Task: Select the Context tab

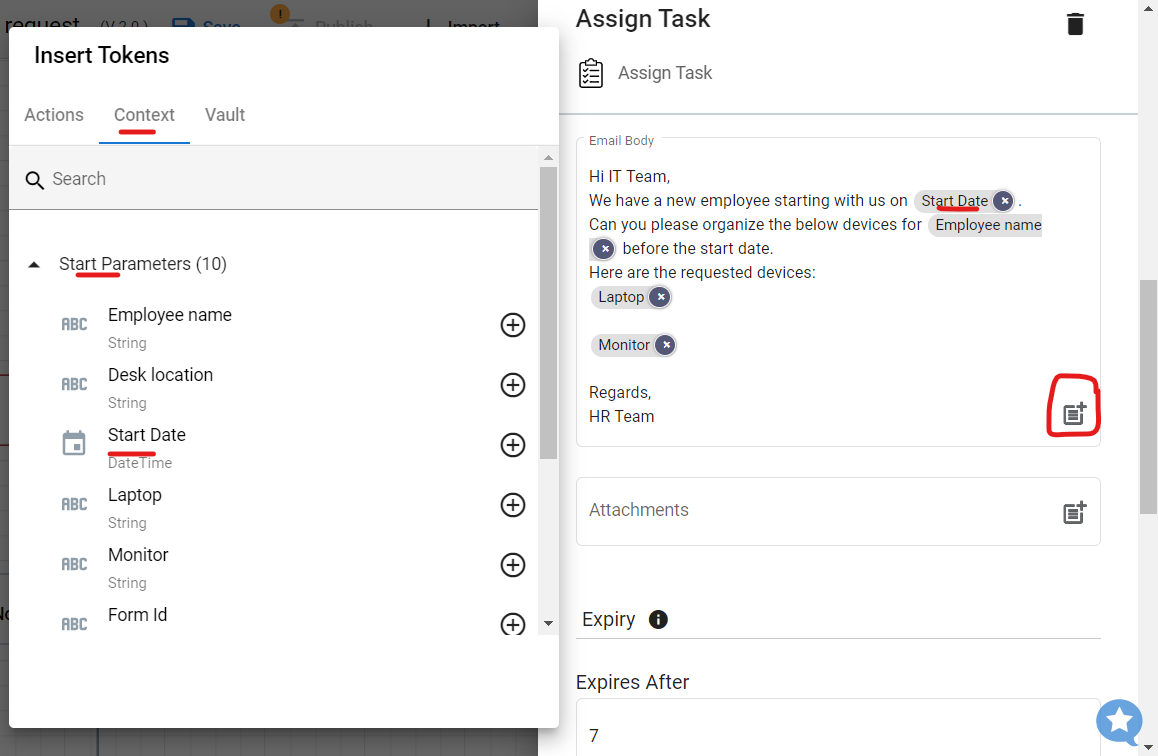Action: coord(144,115)
